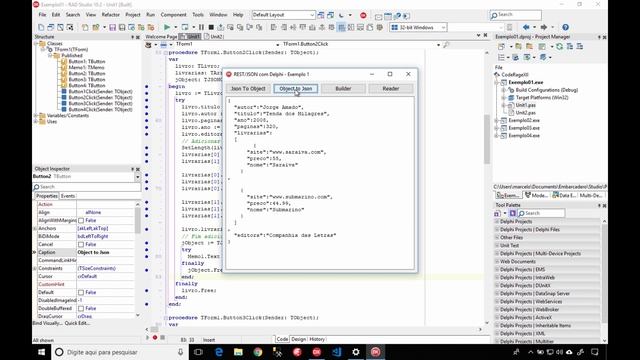640x360 pixels.
Task: Click the Bind Visually... link
Action: [48, 323]
